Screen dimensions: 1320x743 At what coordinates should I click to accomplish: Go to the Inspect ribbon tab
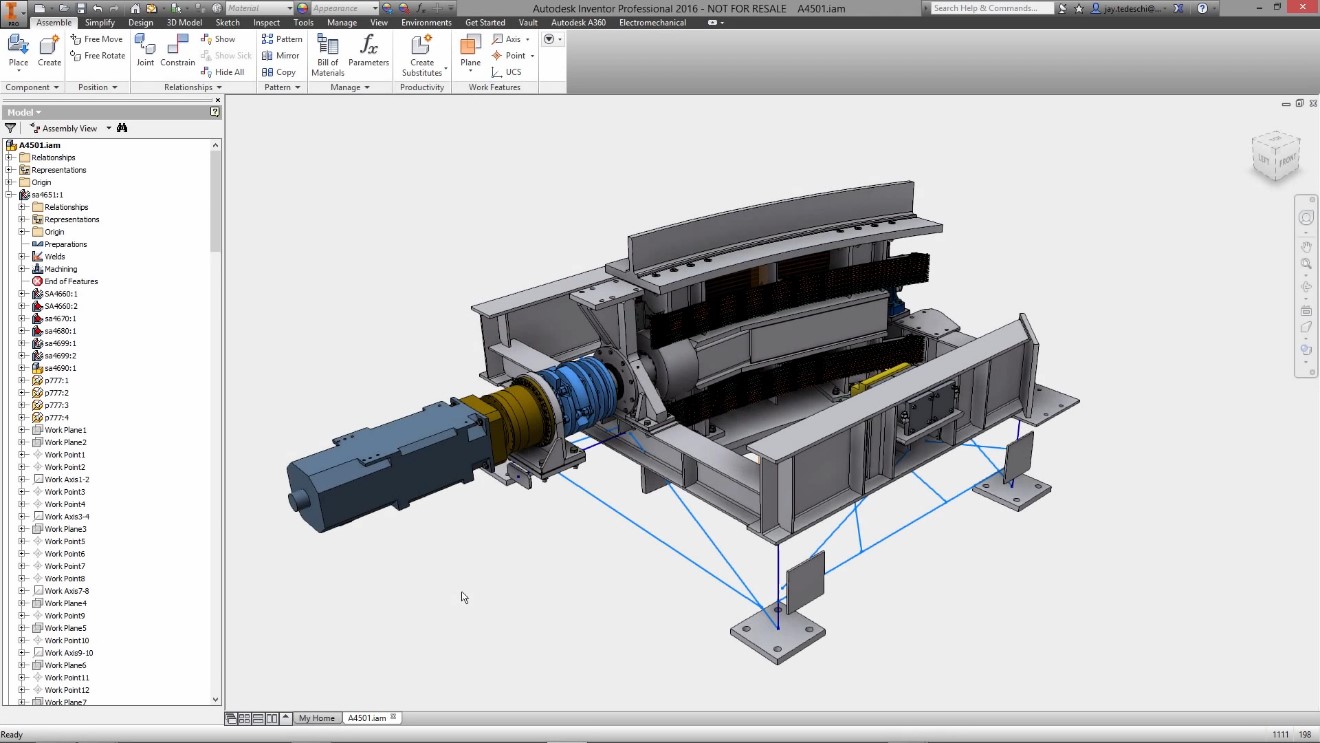(x=267, y=22)
